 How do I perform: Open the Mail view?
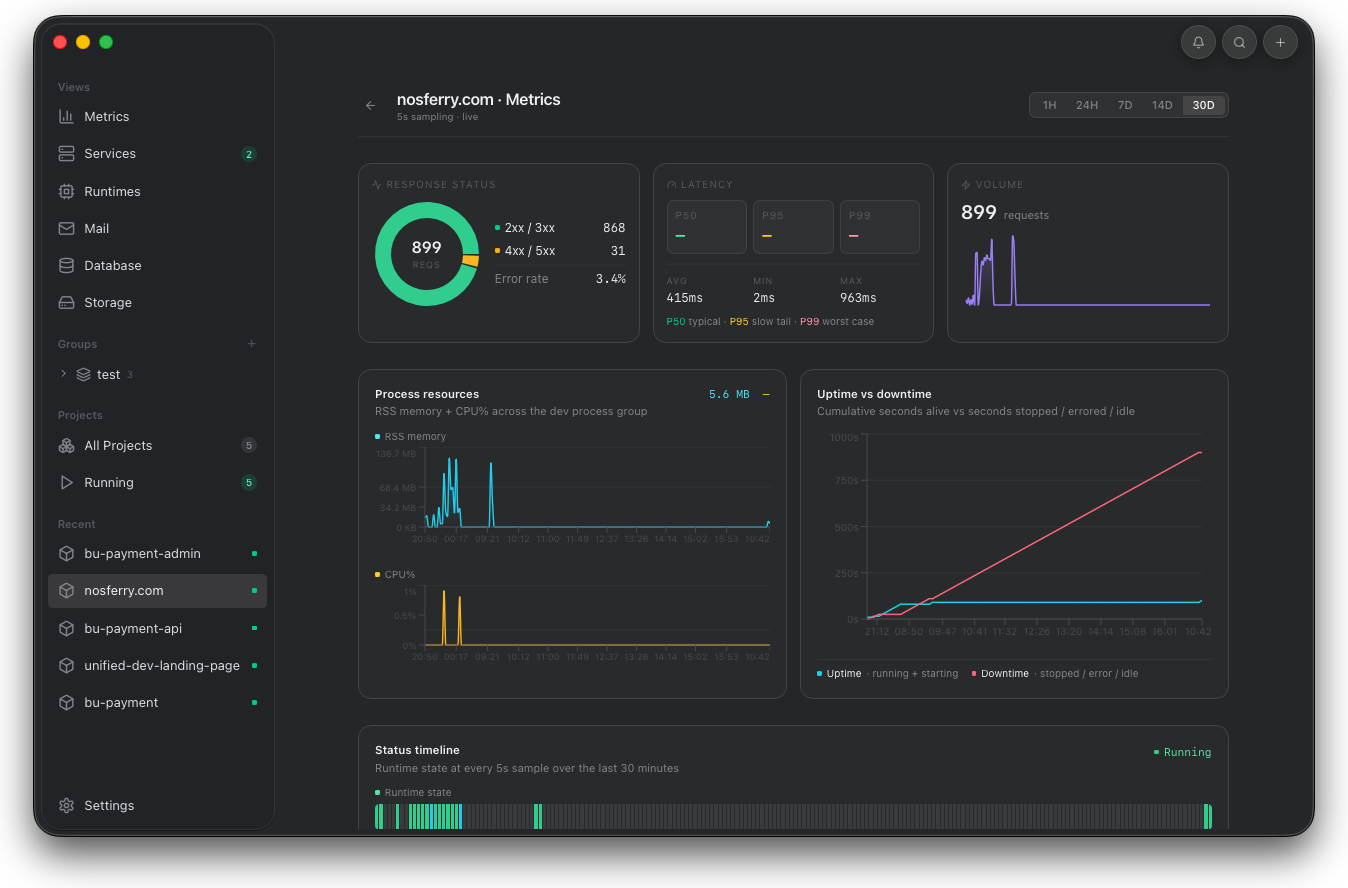click(x=157, y=228)
